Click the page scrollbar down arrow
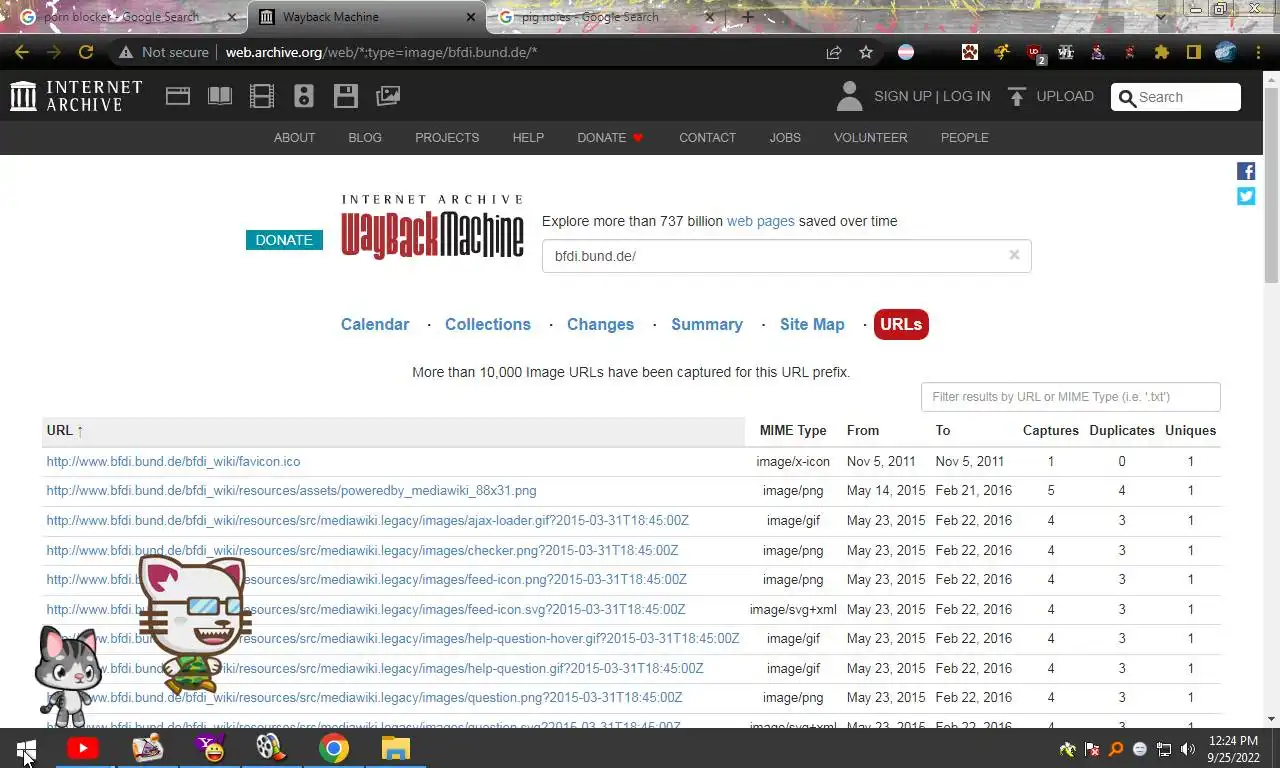 click(1272, 719)
